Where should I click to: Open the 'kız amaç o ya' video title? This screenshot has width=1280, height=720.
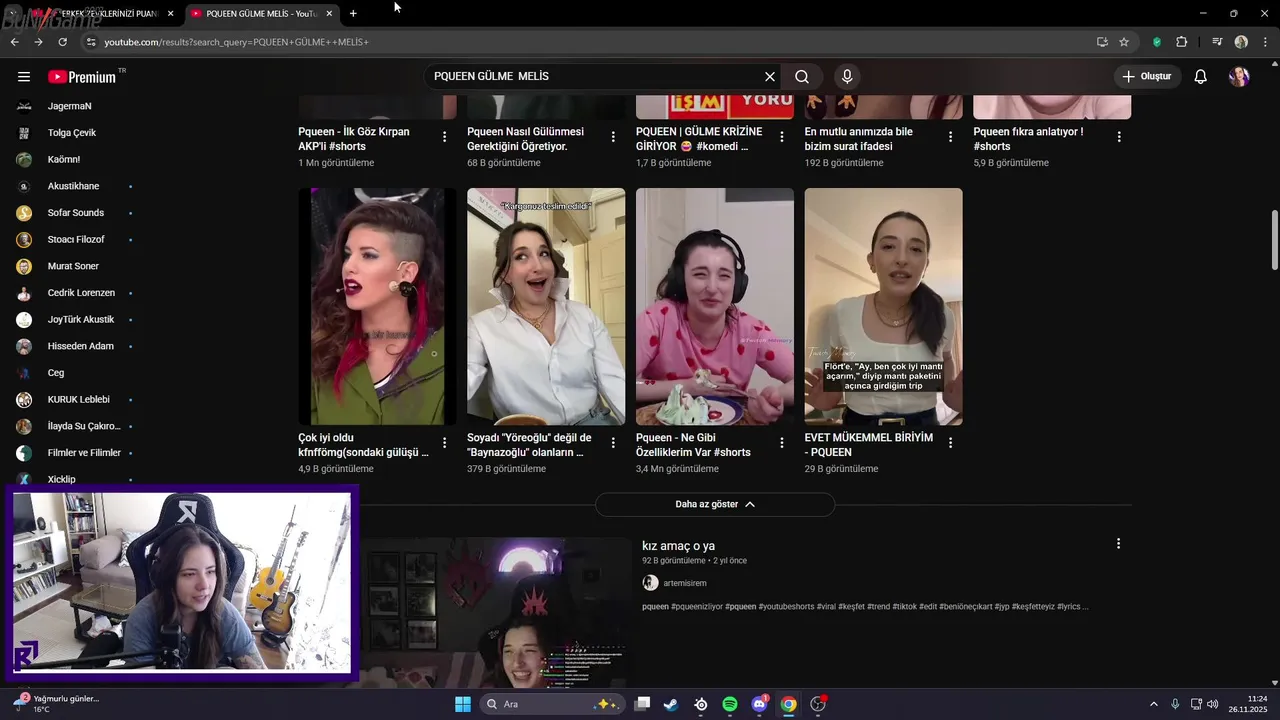[678, 546]
